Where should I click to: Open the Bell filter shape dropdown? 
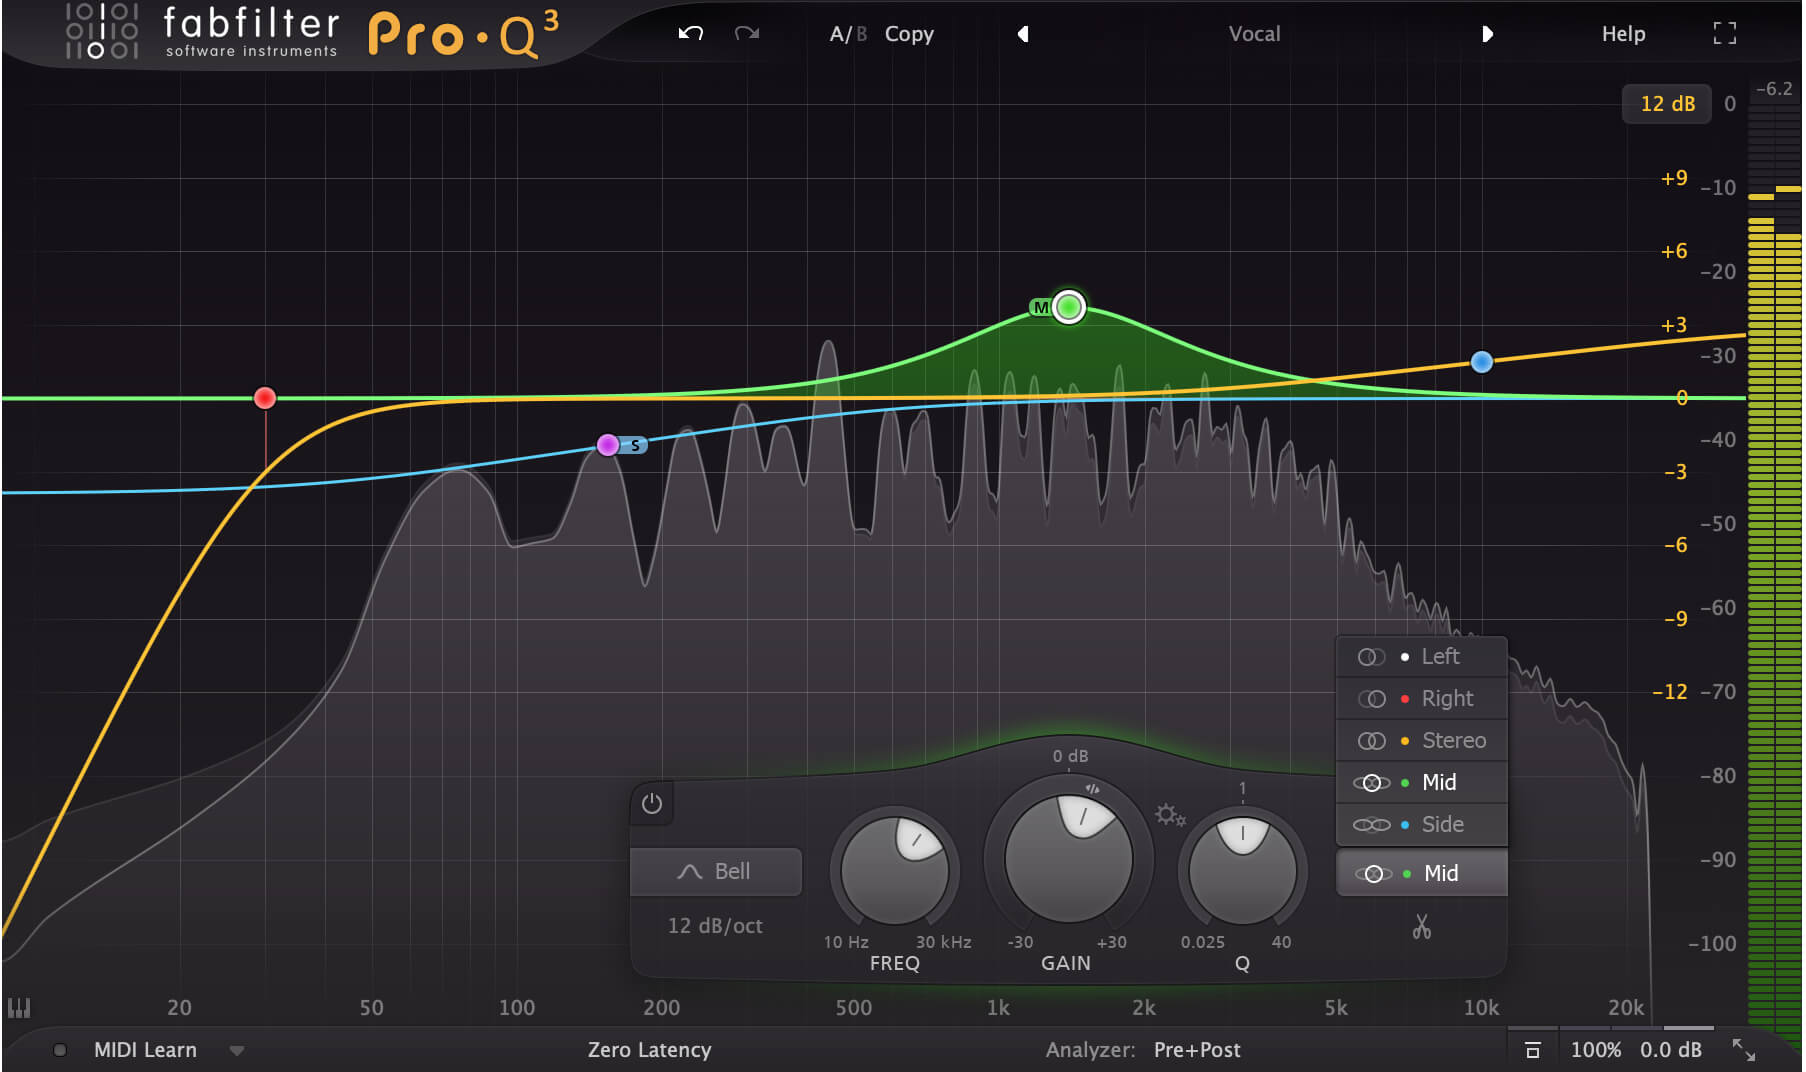point(715,871)
